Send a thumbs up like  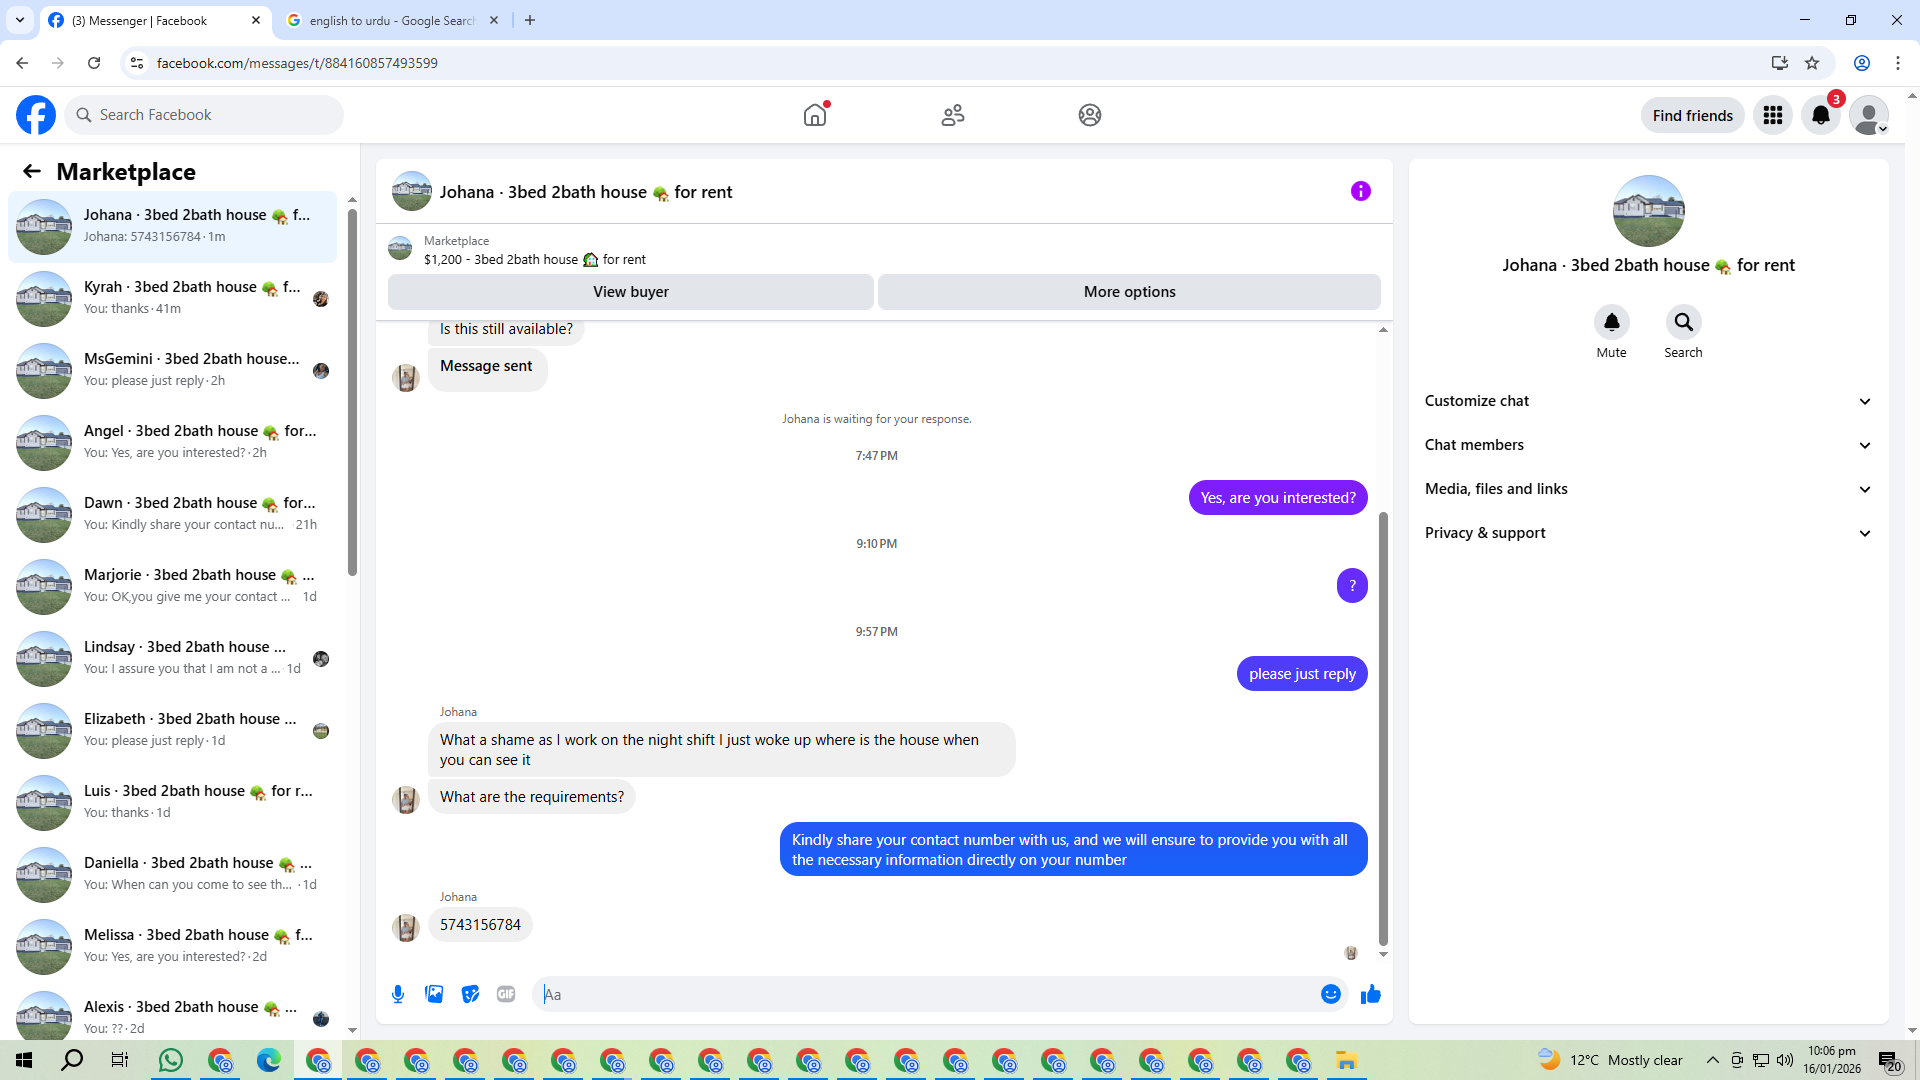tap(1371, 994)
